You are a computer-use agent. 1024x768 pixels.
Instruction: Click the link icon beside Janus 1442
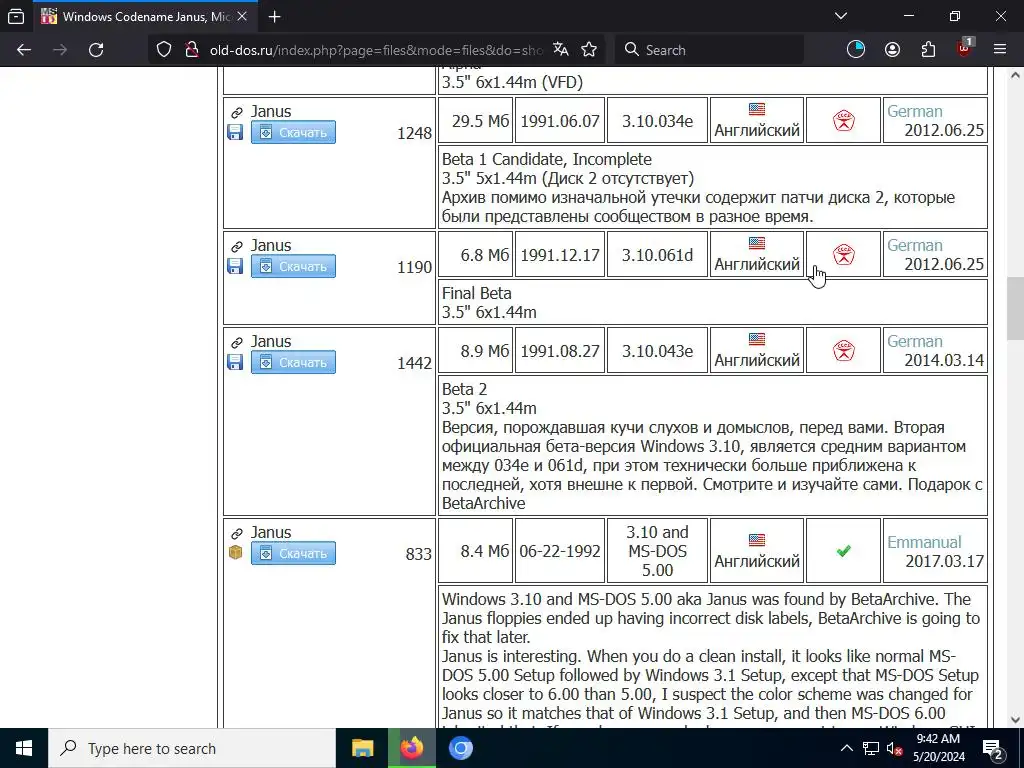point(237,342)
